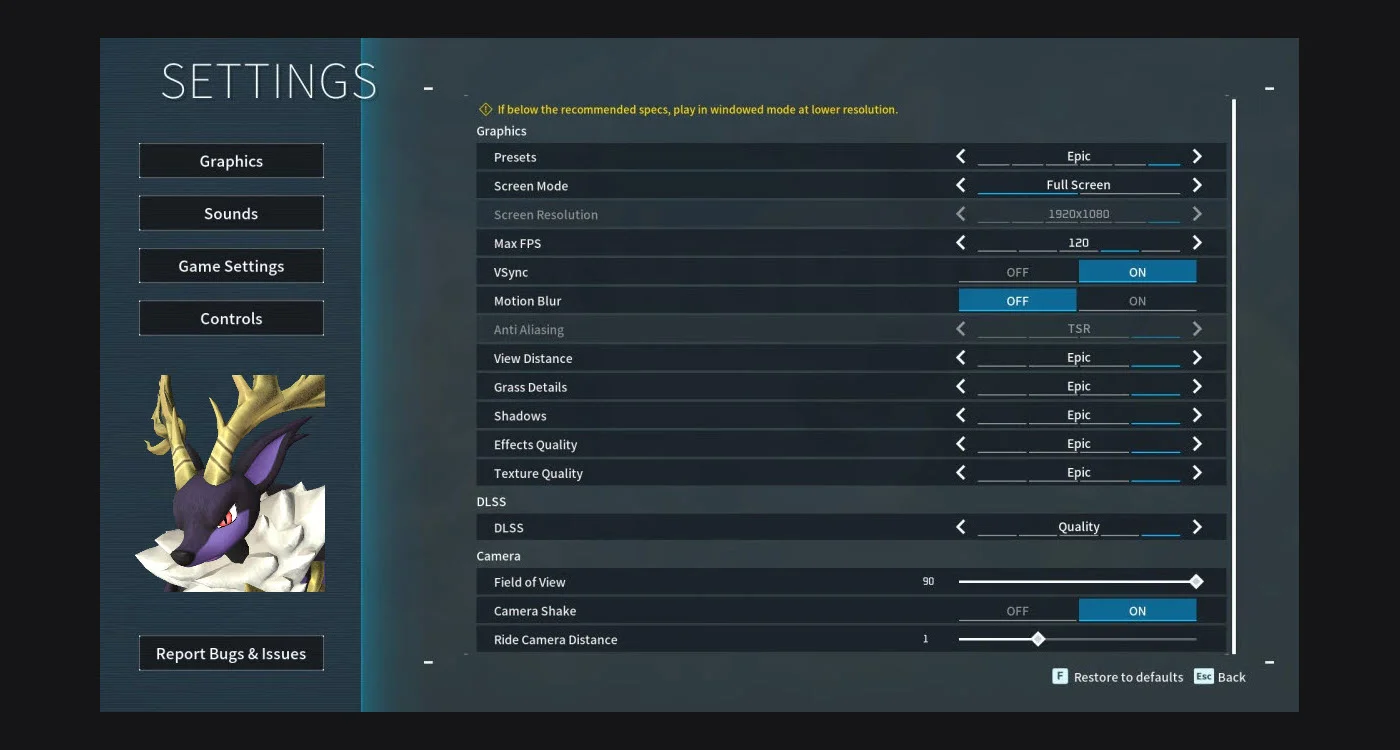
Task: Turn Motion Blur on
Action: (x=1137, y=301)
